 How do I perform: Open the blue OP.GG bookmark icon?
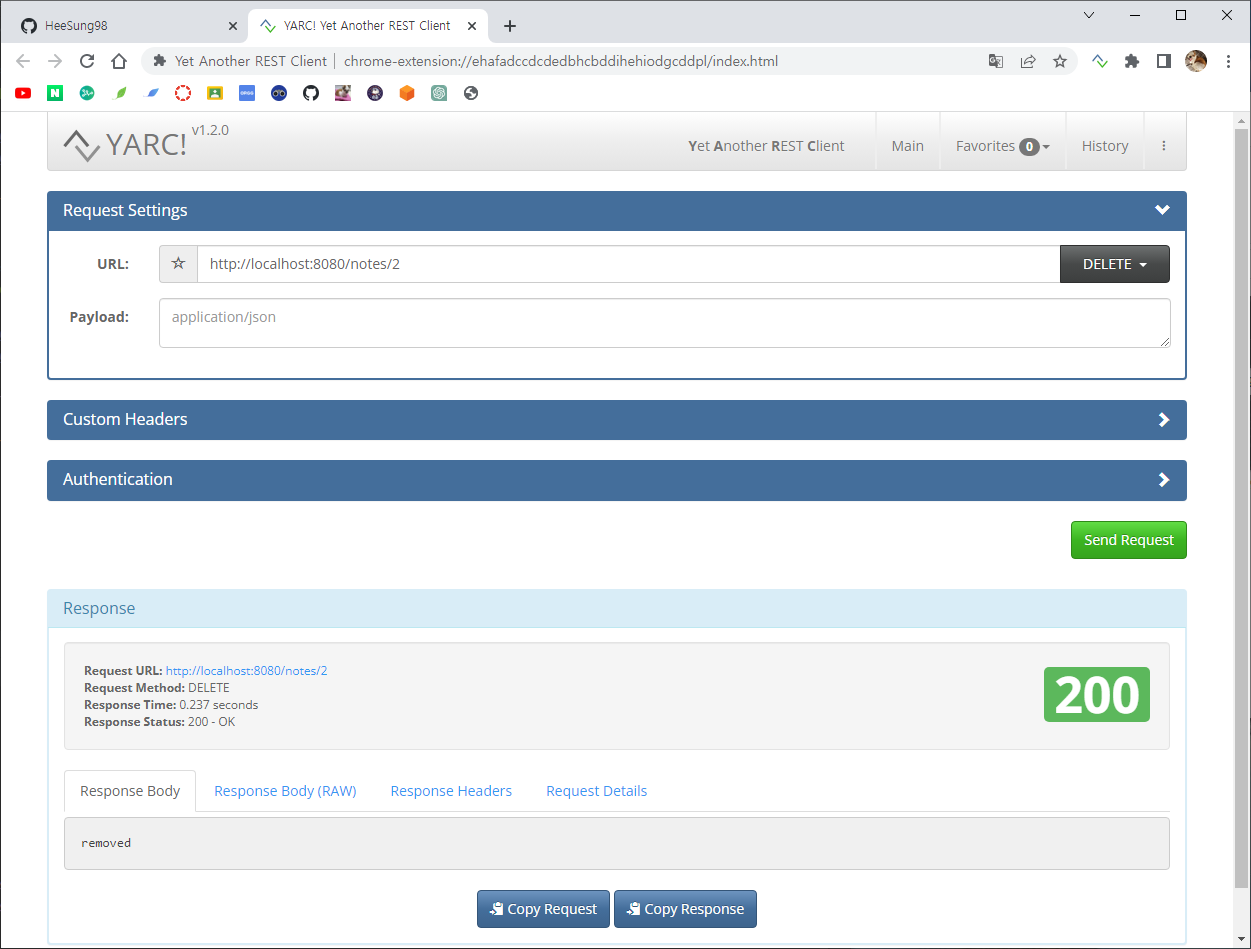(247, 93)
